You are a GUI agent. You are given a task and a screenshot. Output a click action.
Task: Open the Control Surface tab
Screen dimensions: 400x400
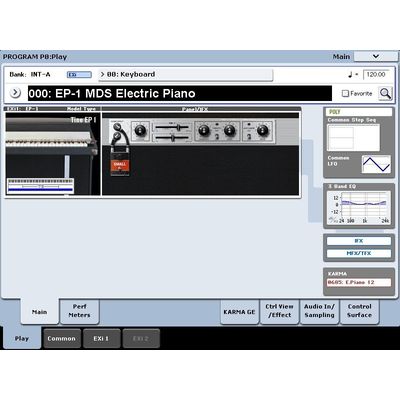point(359,311)
